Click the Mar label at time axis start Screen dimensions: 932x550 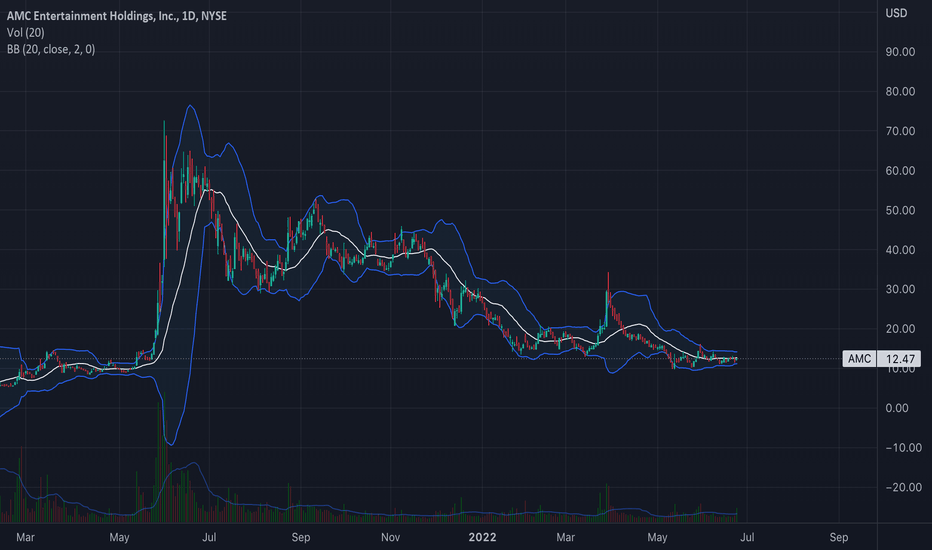tap(25, 538)
